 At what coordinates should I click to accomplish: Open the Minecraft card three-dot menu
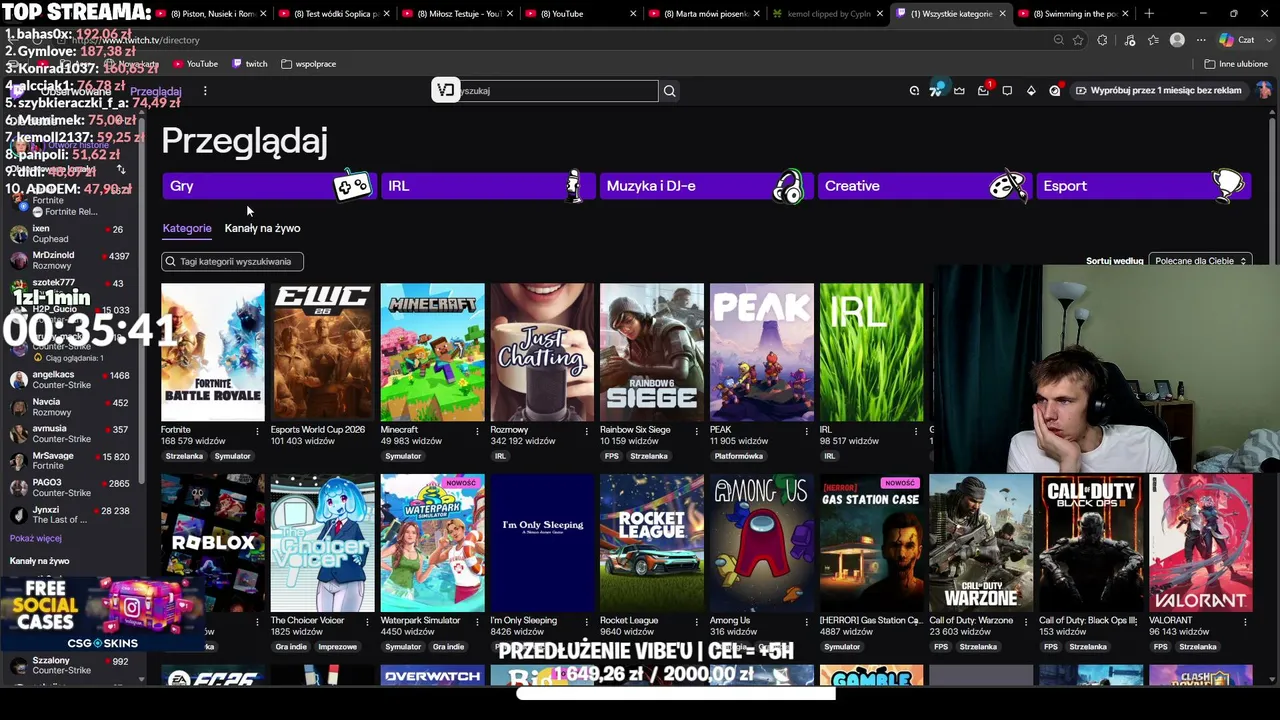coord(477,431)
